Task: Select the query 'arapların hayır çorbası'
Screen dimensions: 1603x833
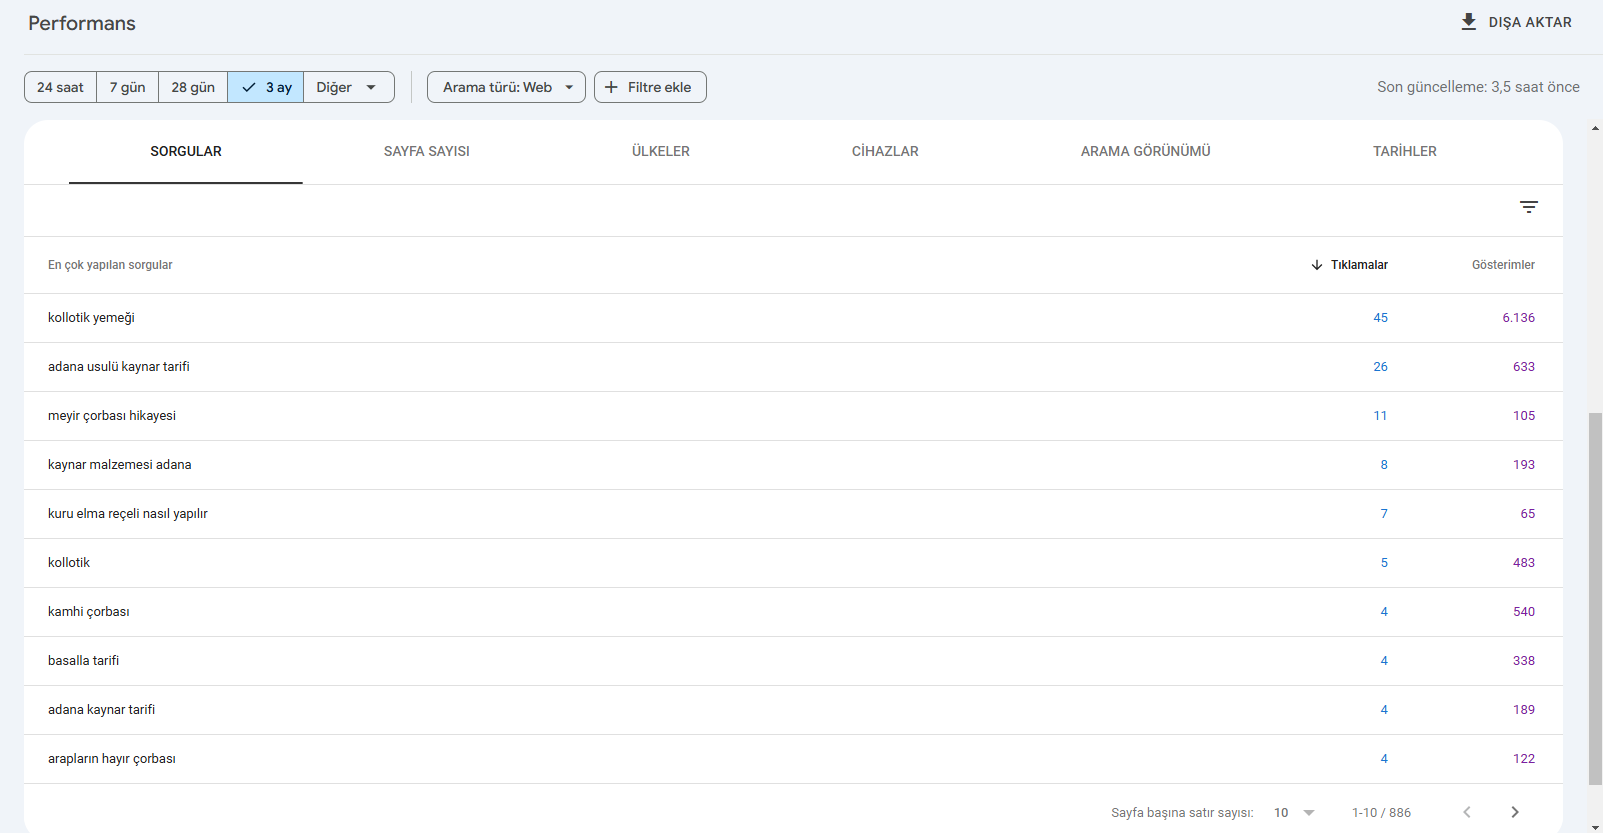Action: coord(112,759)
